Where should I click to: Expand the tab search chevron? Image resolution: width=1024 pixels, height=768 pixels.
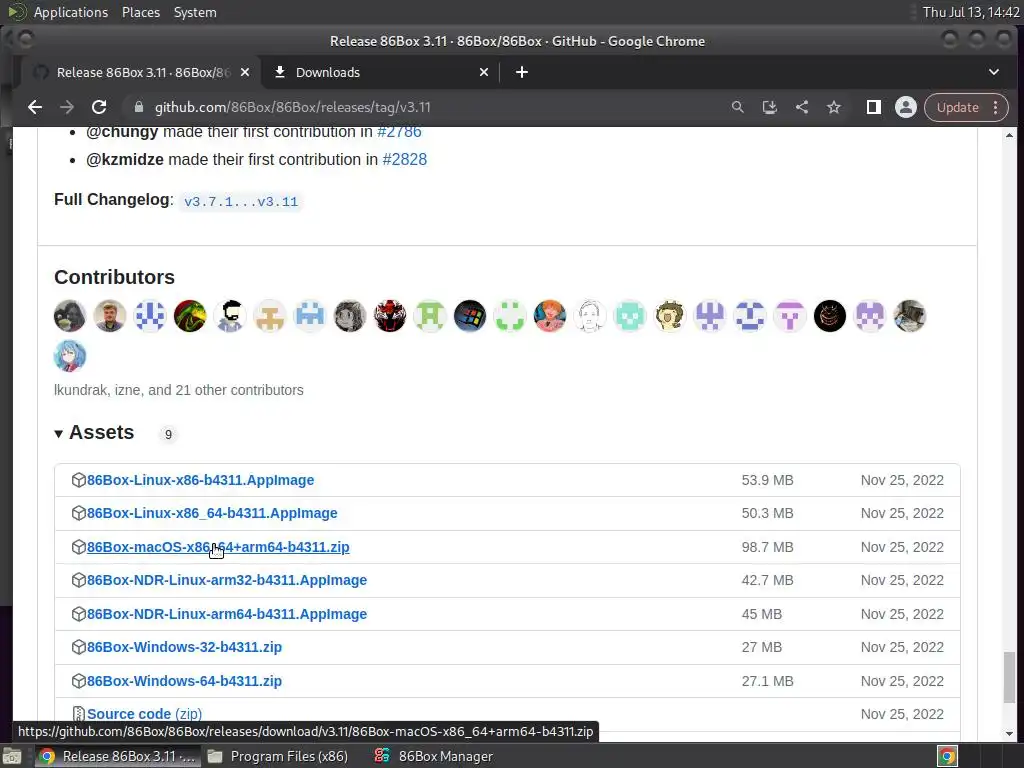(994, 72)
